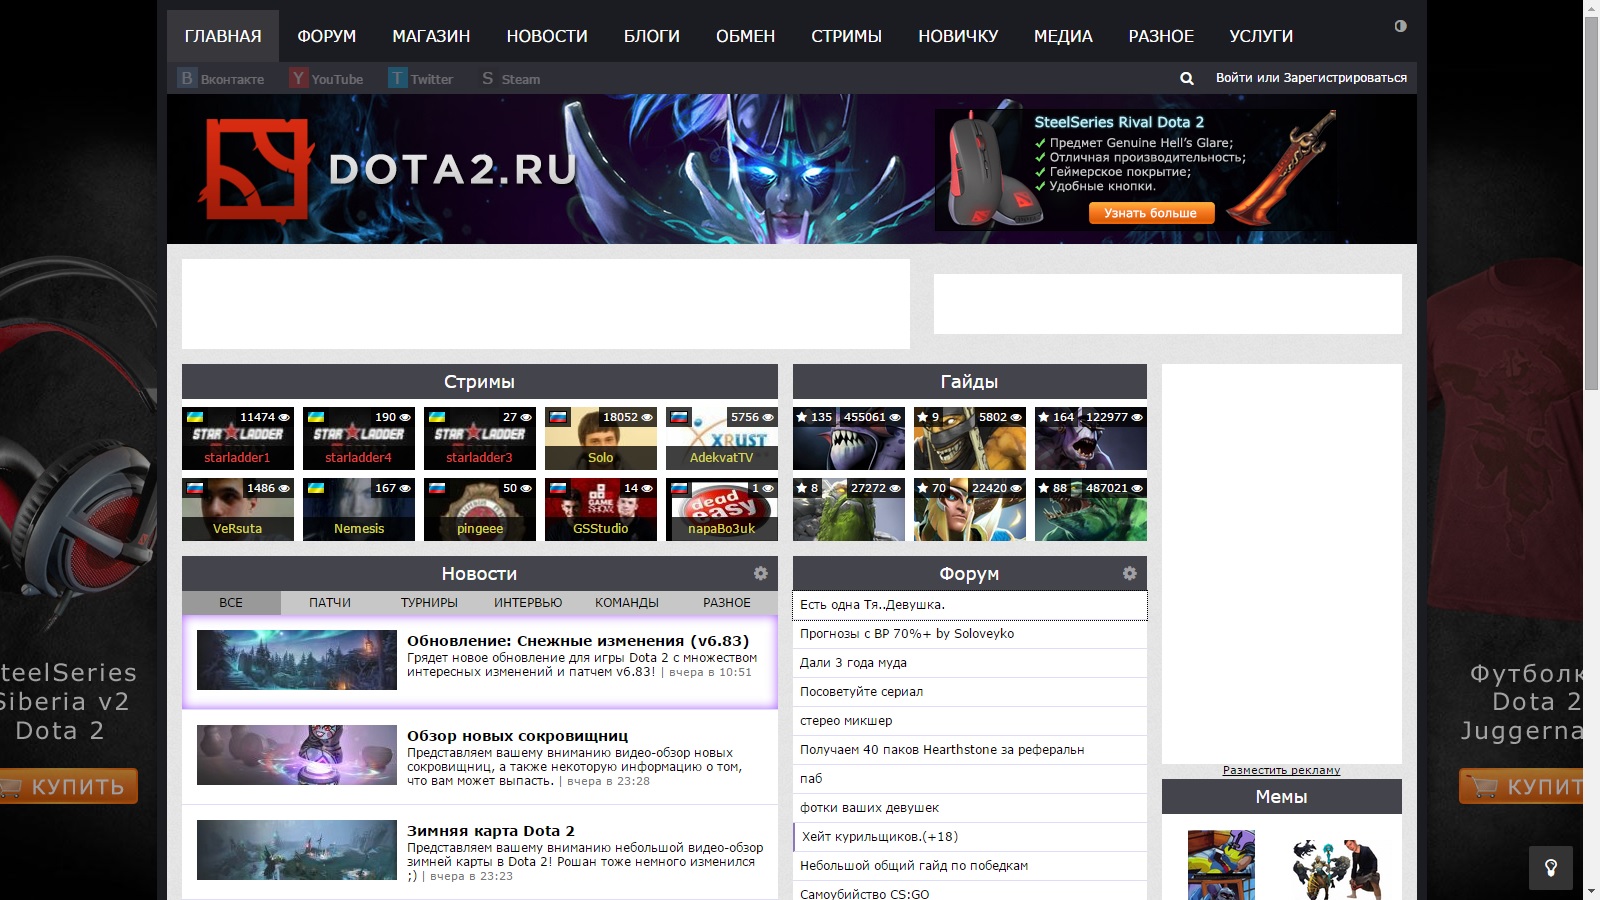Click the Узнать больше button
The image size is (1600, 900).
pos(1151,213)
